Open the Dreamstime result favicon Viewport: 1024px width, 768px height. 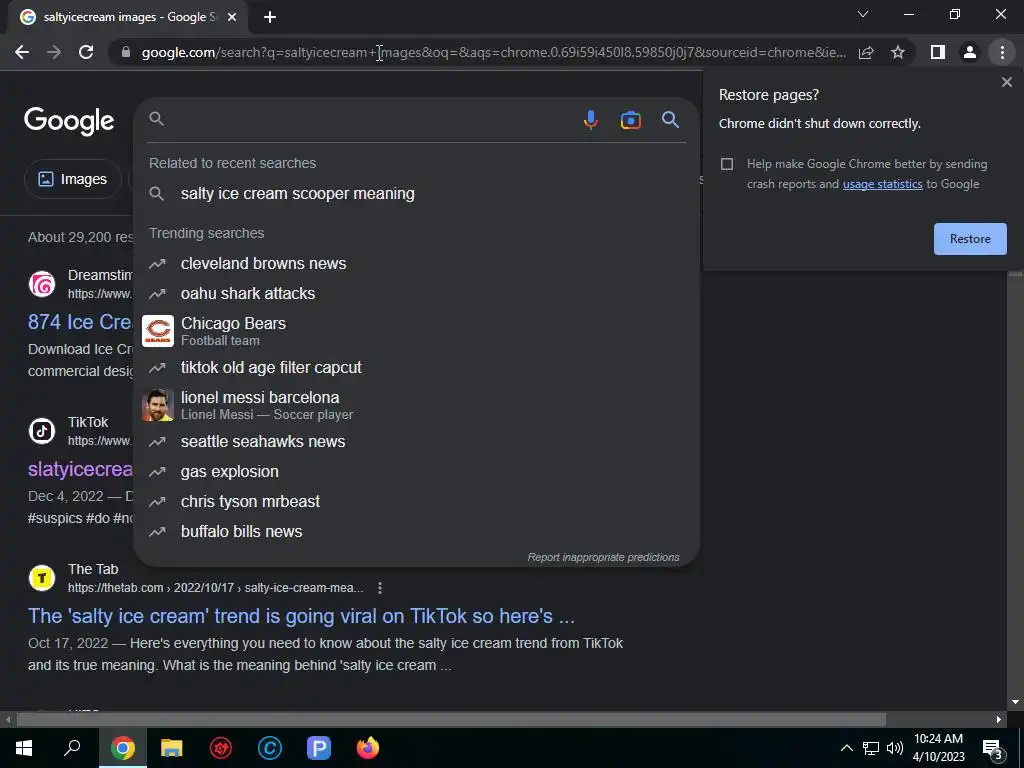tap(42, 284)
